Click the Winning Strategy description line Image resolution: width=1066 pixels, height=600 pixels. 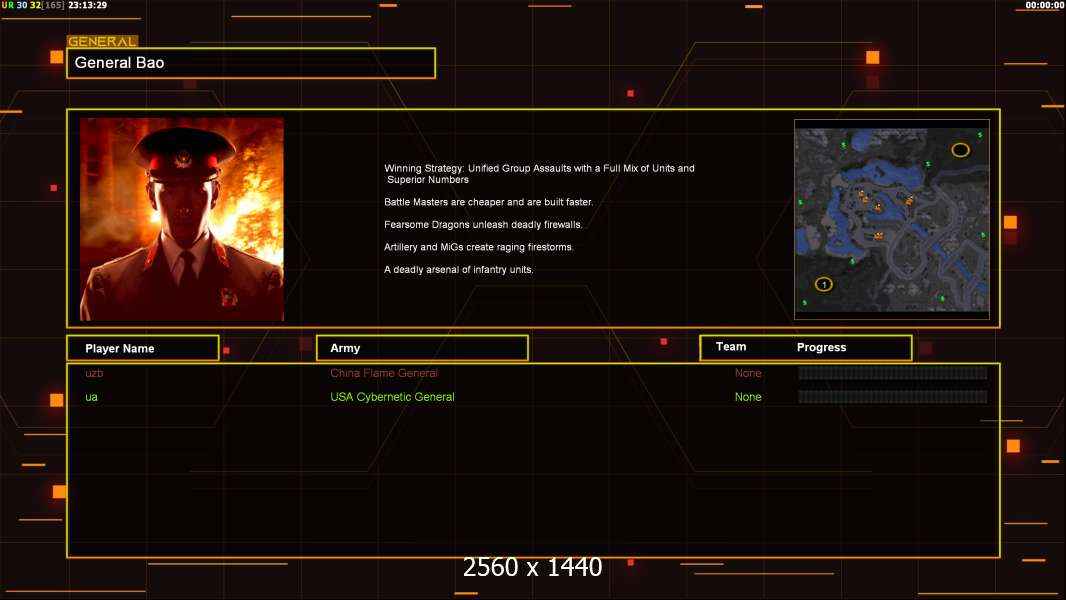pos(539,174)
